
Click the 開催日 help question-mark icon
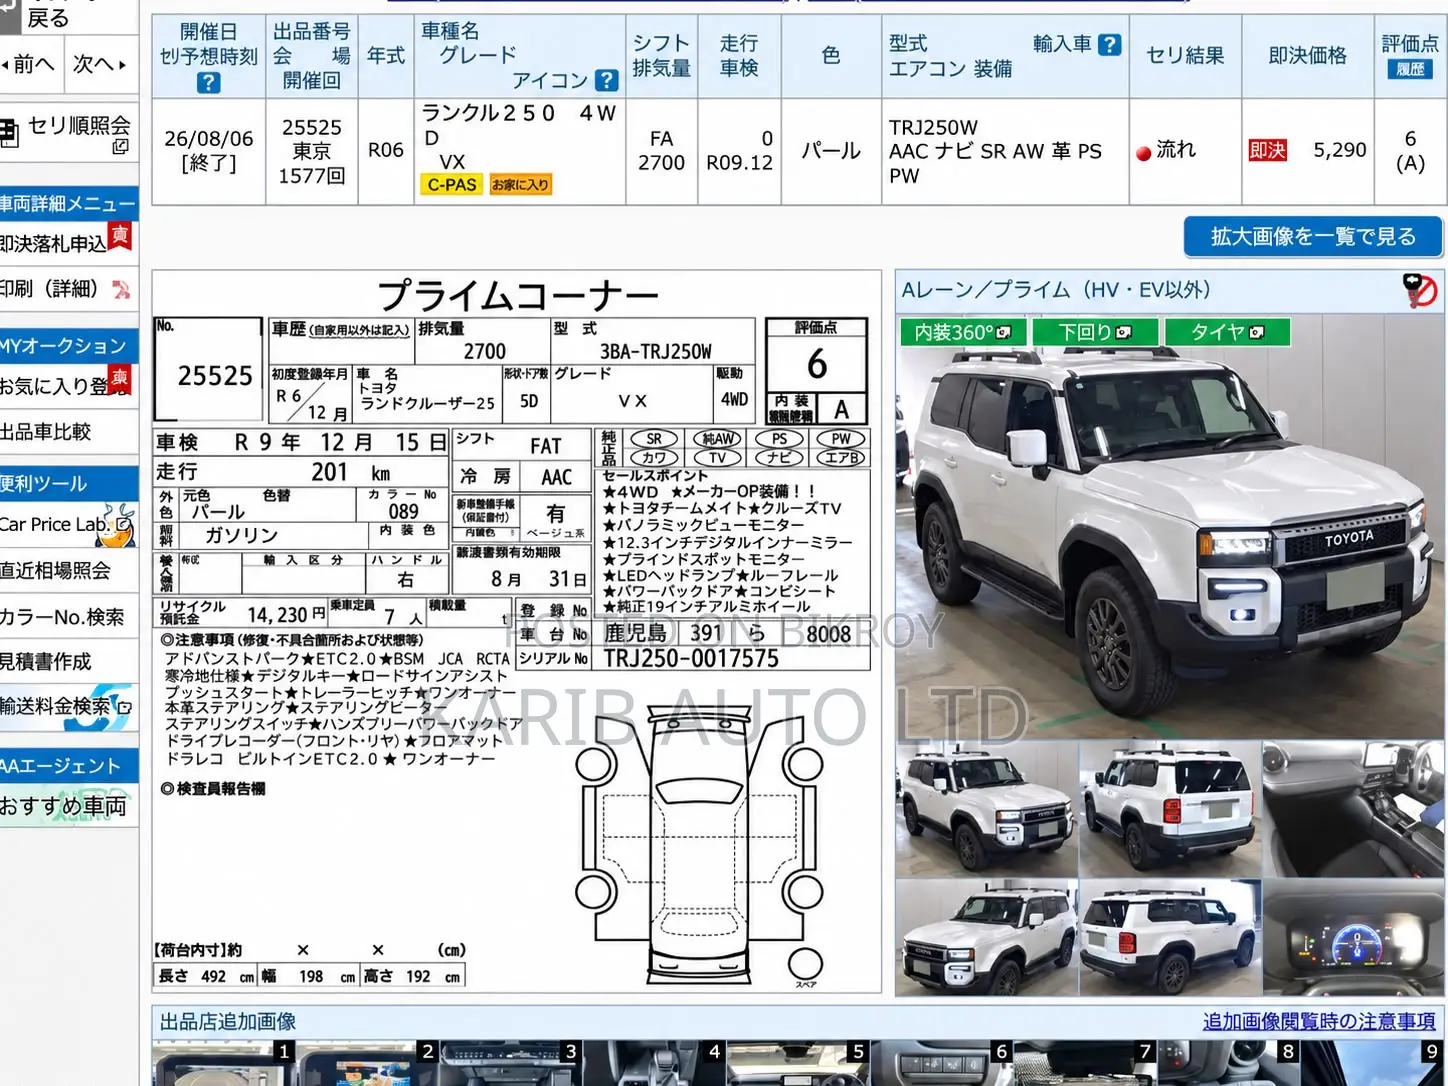pyautogui.click(x=208, y=83)
